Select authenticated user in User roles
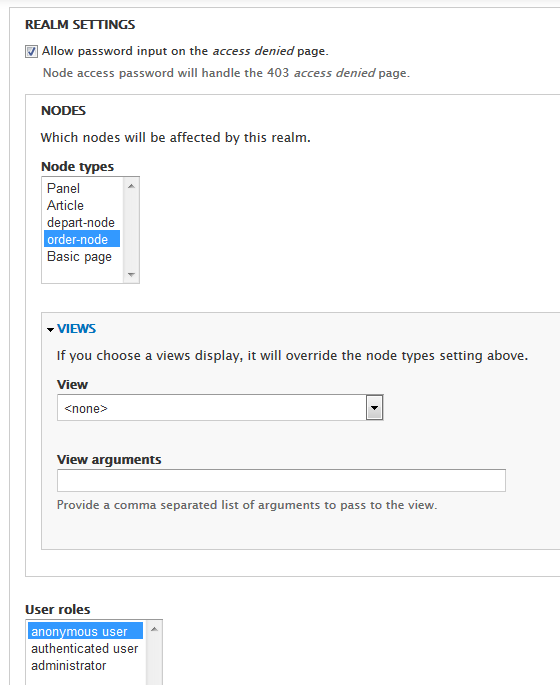Viewport: 560px width, 685px height. 85,648
